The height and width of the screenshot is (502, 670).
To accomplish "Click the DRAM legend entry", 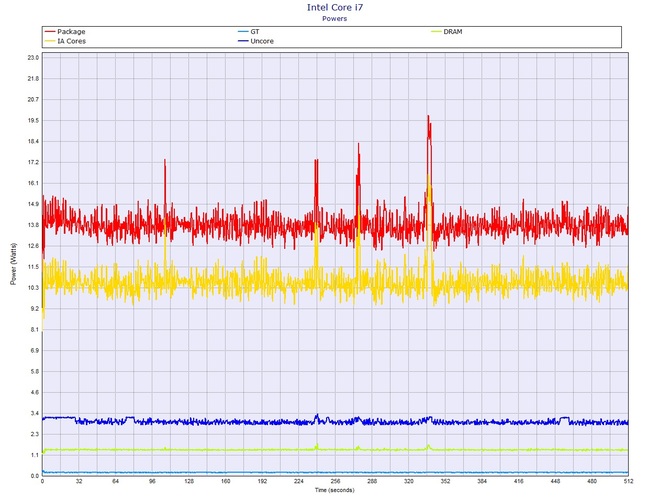I will point(447,32).
